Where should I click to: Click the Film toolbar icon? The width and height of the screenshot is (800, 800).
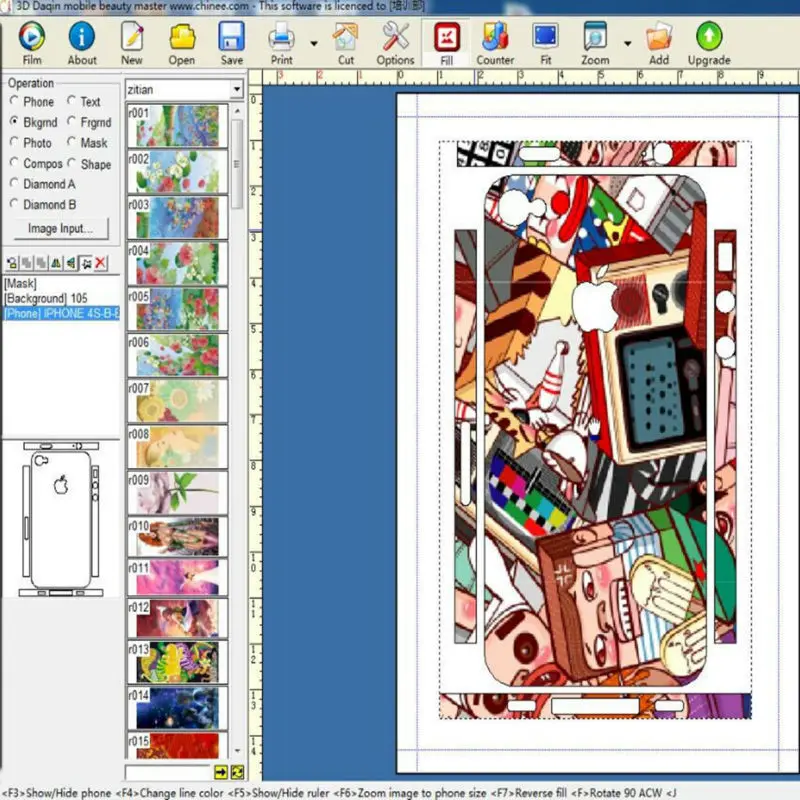click(x=32, y=37)
